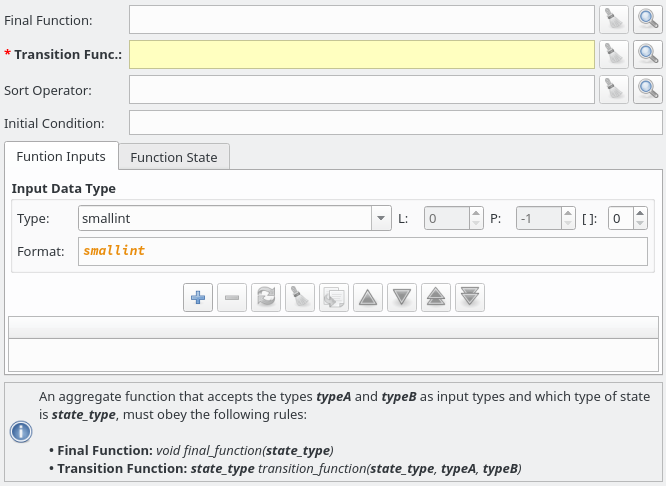Focus the Sort Operator text field
This screenshot has height=486, width=666.
362,90
